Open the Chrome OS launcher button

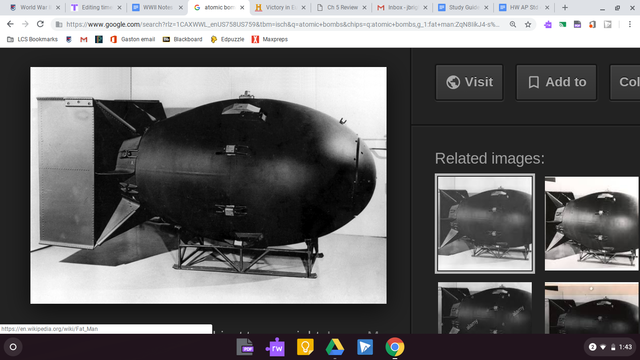[13, 347]
